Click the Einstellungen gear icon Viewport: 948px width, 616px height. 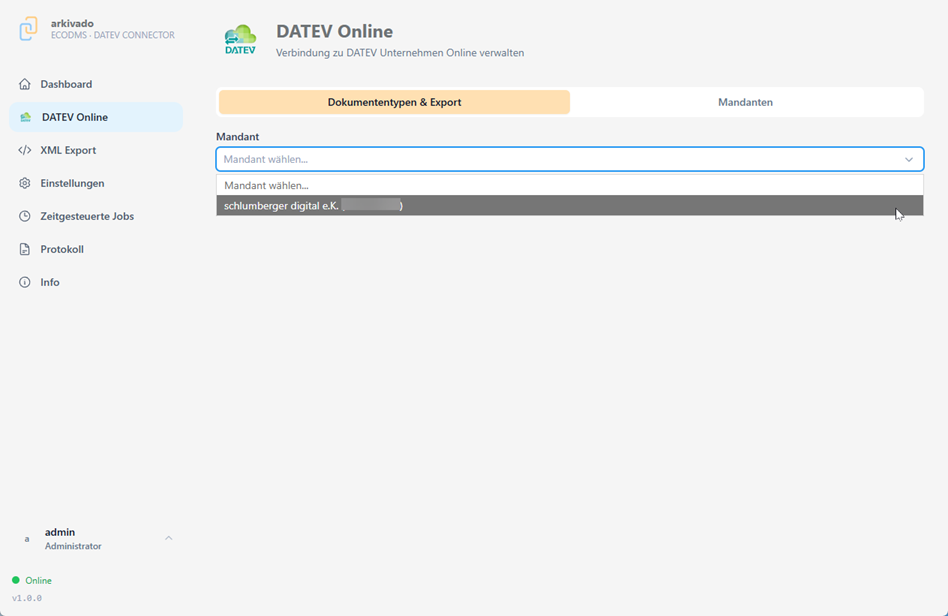coord(25,183)
